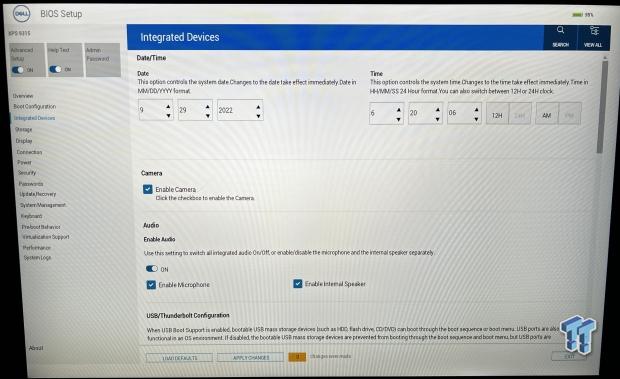Uncheck the Enable Camera checkbox
Image resolution: width=620 pixels, height=379 pixels.
(147, 189)
